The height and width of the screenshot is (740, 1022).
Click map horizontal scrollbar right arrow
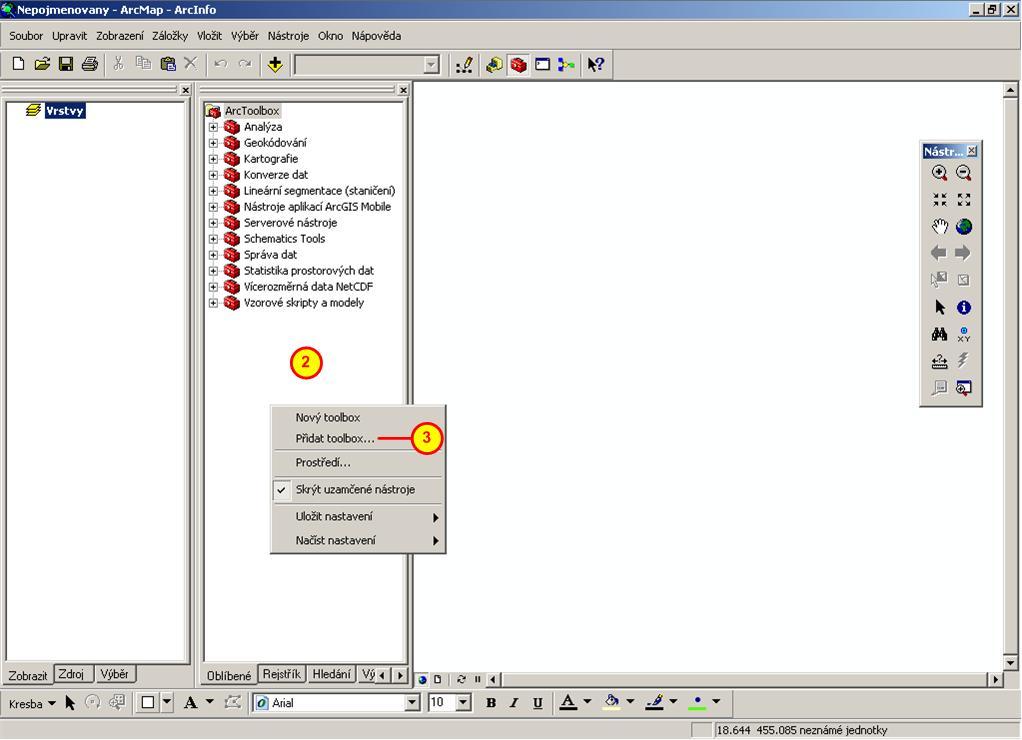point(995,679)
